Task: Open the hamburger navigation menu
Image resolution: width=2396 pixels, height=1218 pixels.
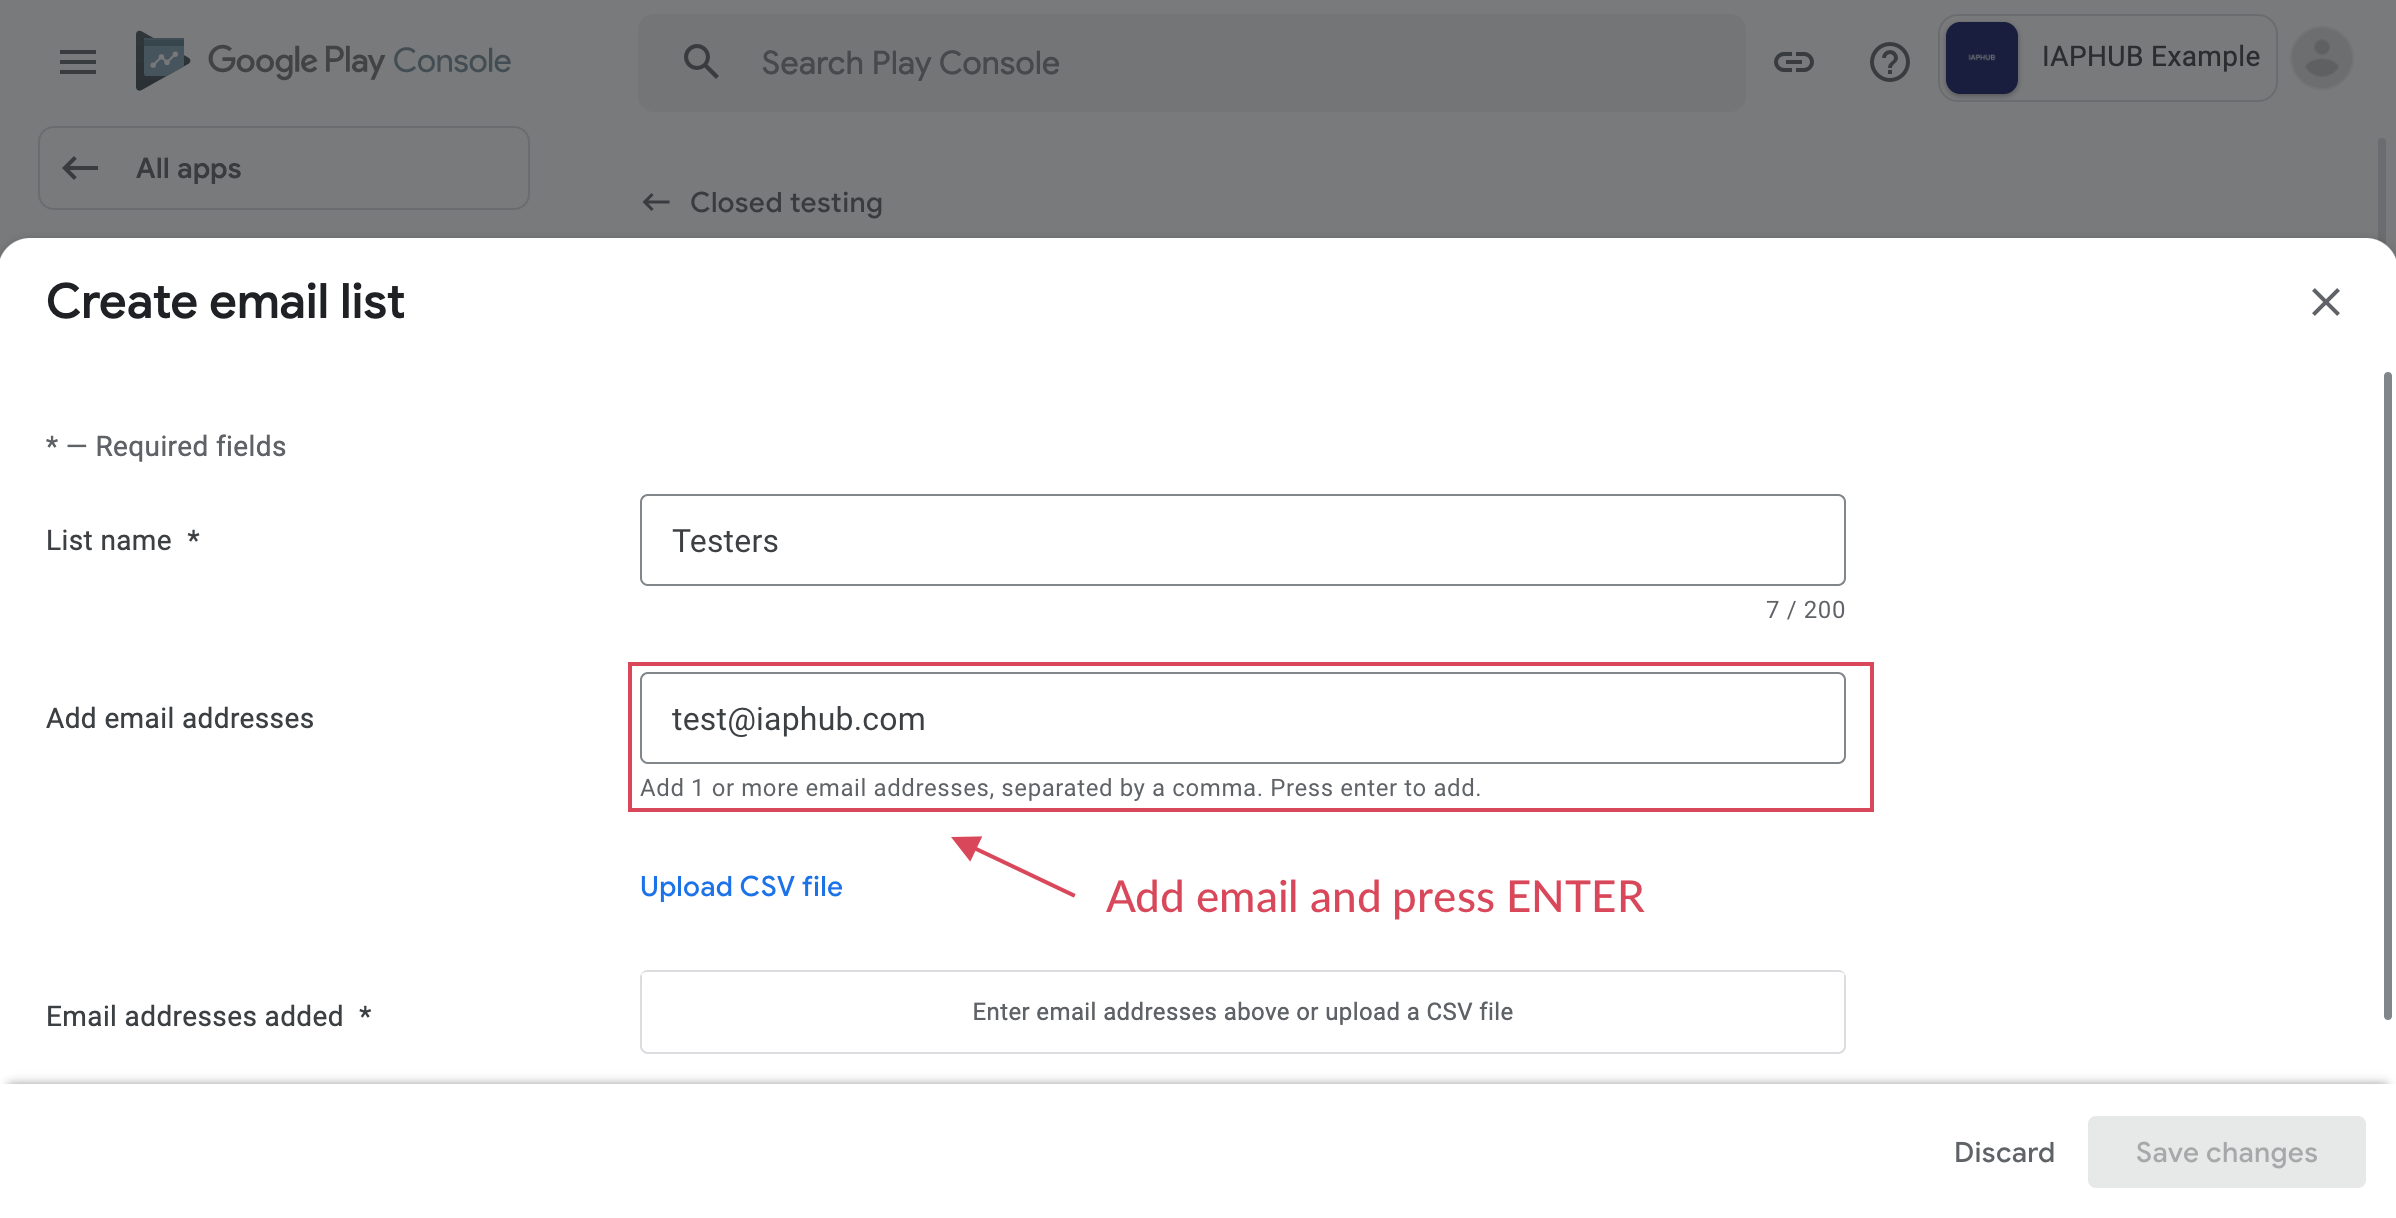Action: [78, 62]
